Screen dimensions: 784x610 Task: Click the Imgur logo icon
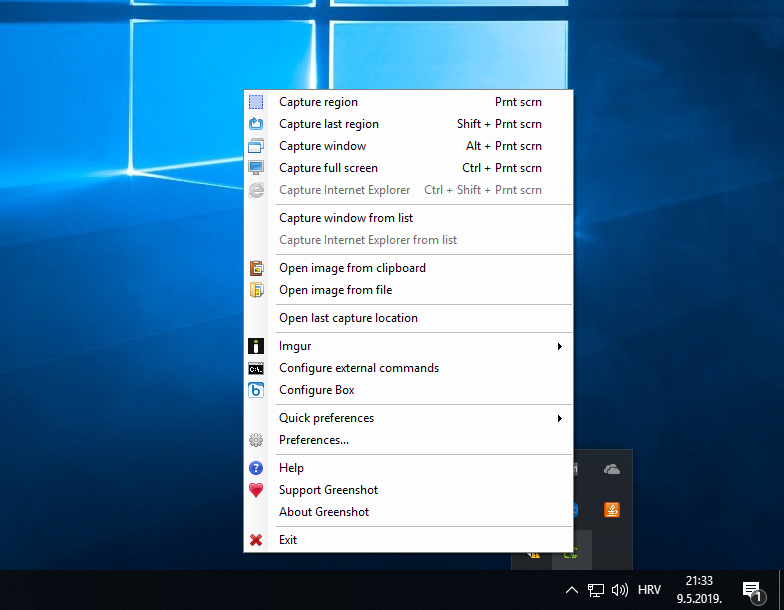[x=256, y=346]
